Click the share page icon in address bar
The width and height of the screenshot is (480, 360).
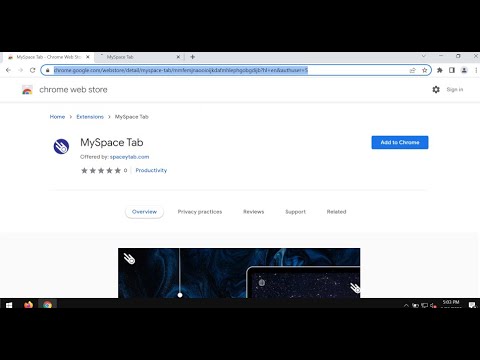click(413, 70)
